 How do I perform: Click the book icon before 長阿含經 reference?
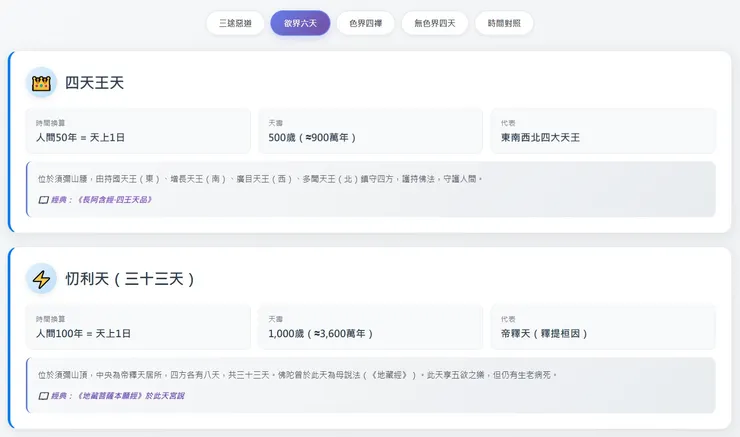click(43, 200)
